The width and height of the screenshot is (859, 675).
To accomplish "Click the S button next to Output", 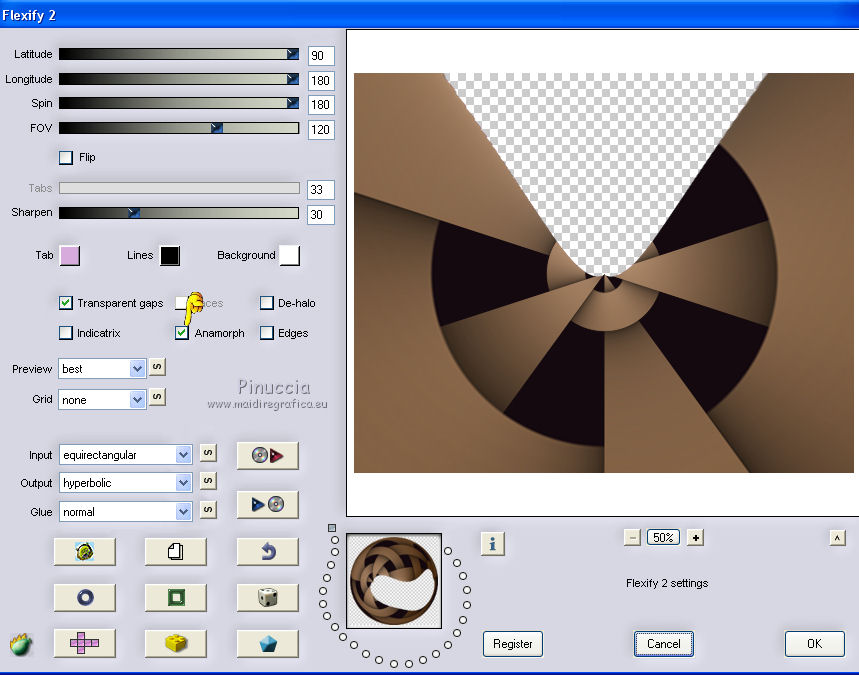I will point(208,481).
